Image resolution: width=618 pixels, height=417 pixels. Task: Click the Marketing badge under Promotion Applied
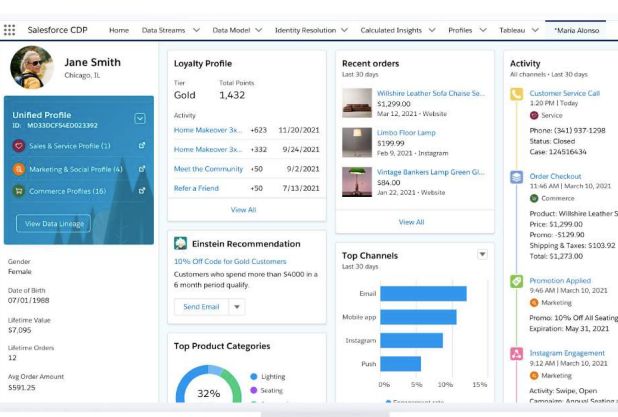[x=534, y=303]
